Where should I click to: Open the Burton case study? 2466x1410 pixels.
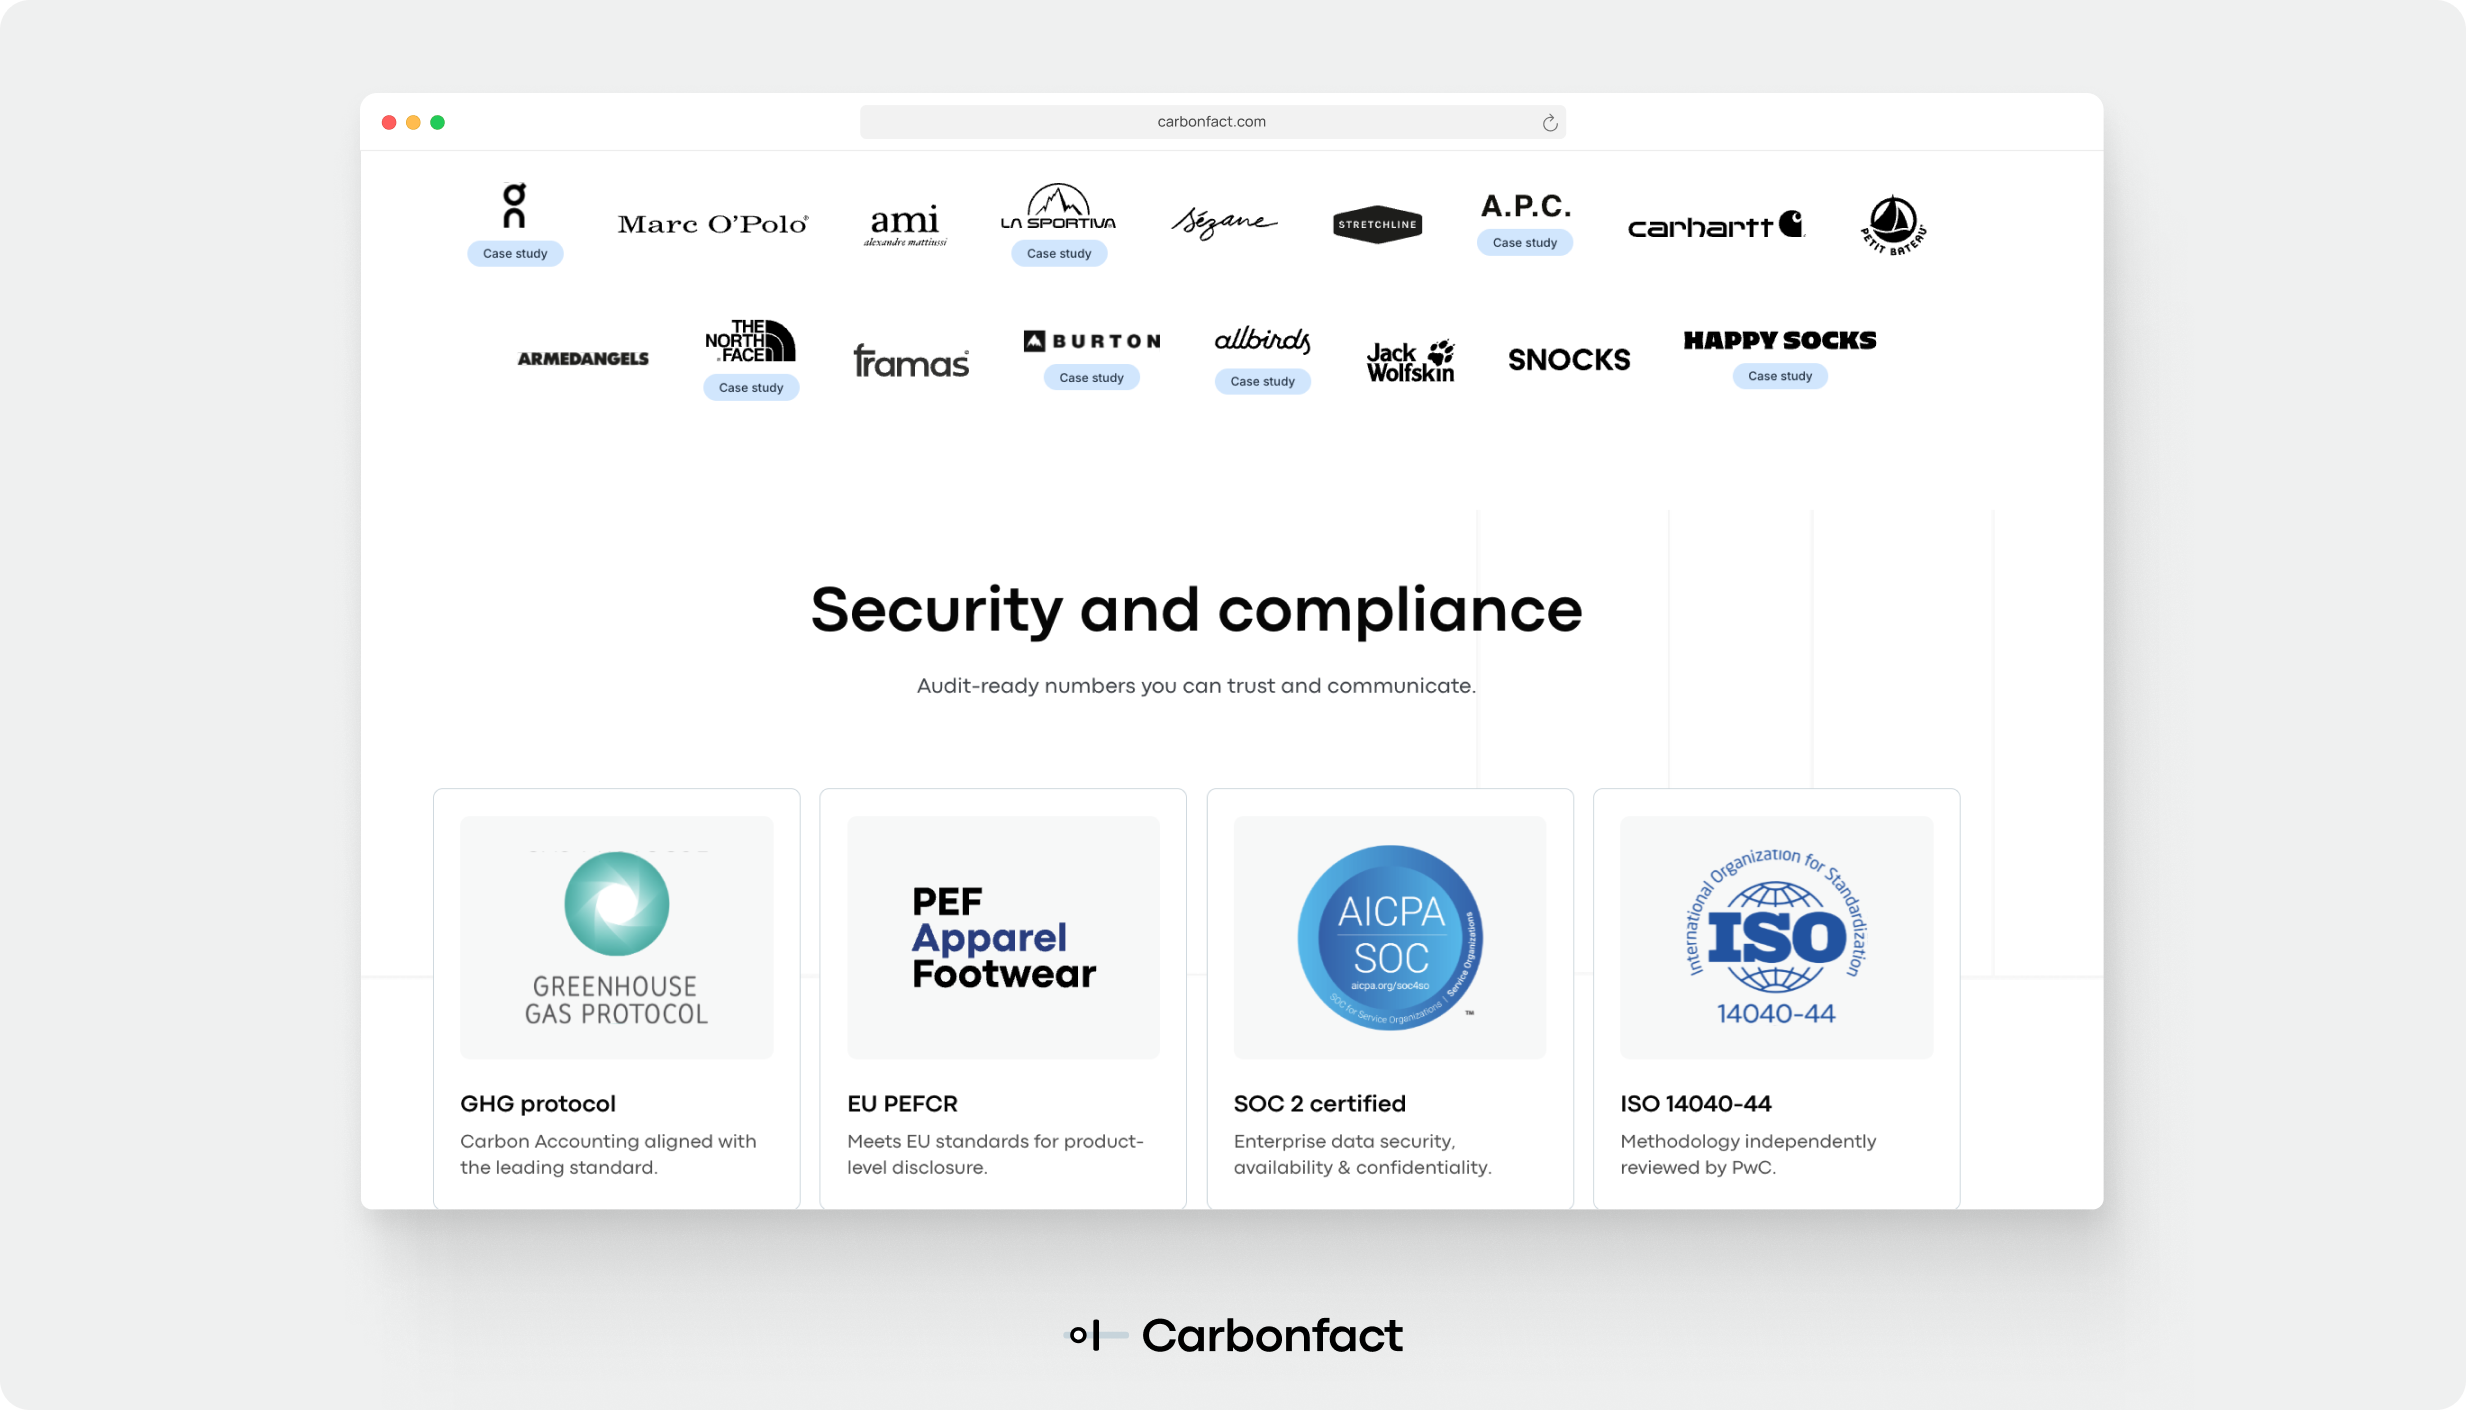pyautogui.click(x=1091, y=378)
